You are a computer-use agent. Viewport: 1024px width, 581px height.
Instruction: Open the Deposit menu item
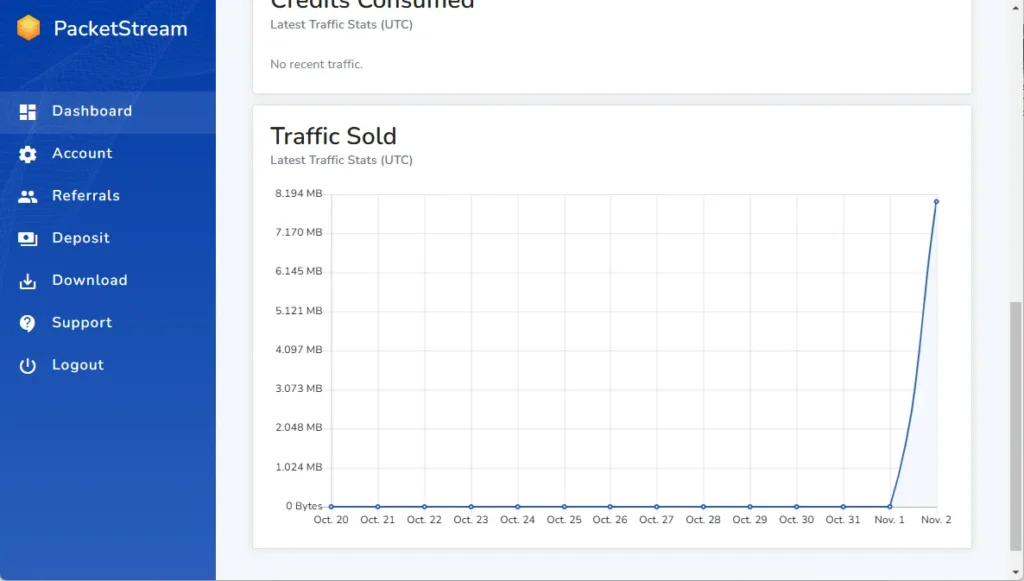(x=108, y=238)
